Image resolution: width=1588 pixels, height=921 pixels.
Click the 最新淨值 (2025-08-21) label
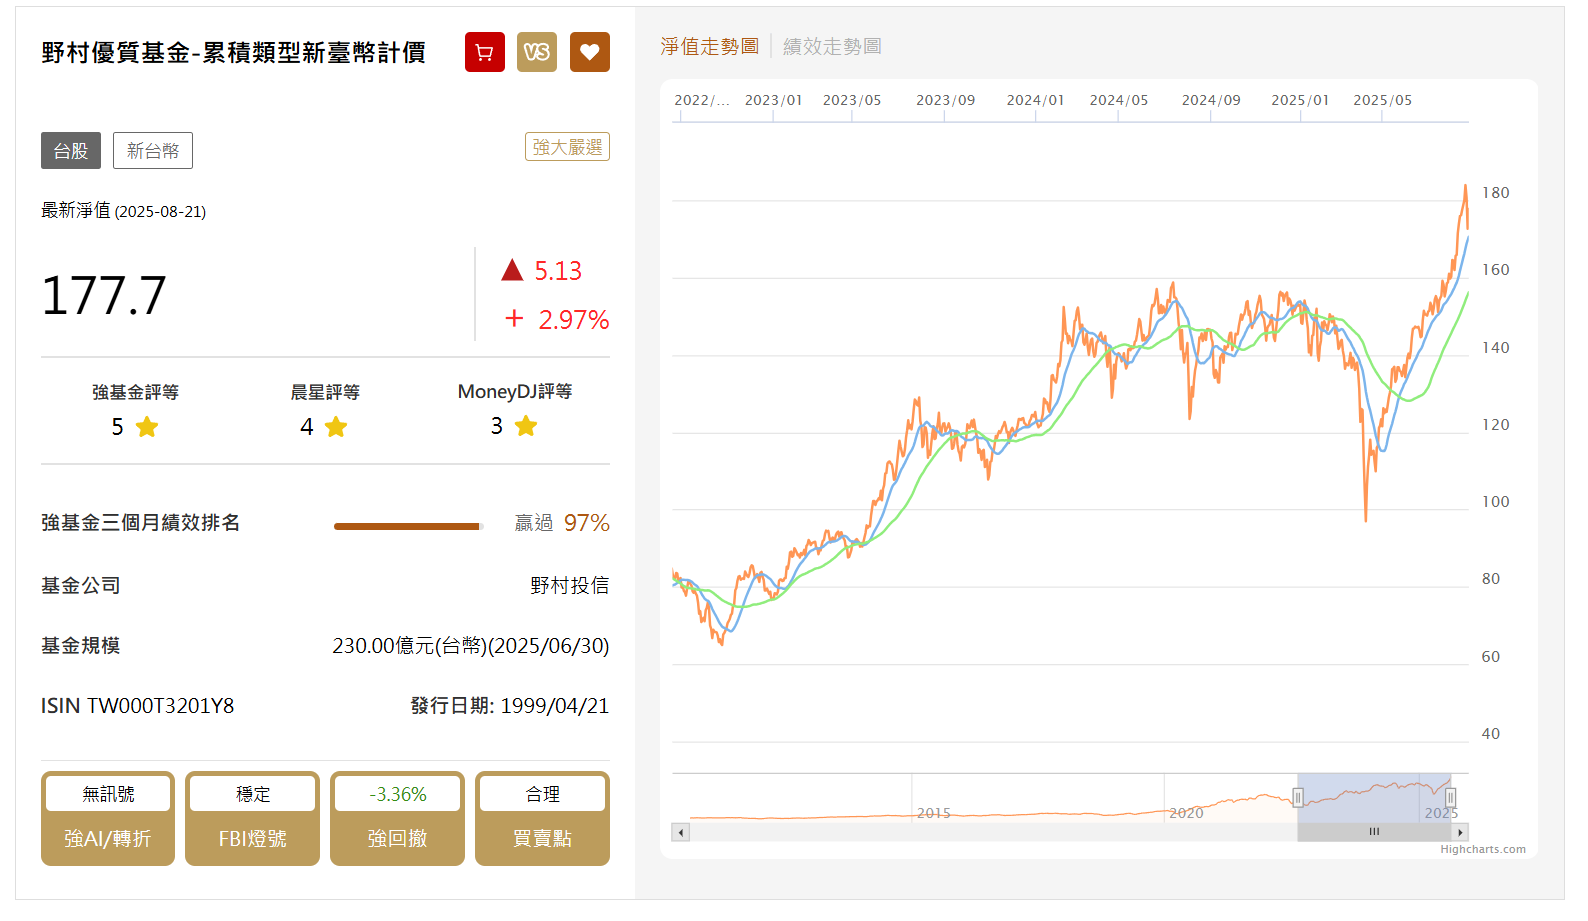123,211
